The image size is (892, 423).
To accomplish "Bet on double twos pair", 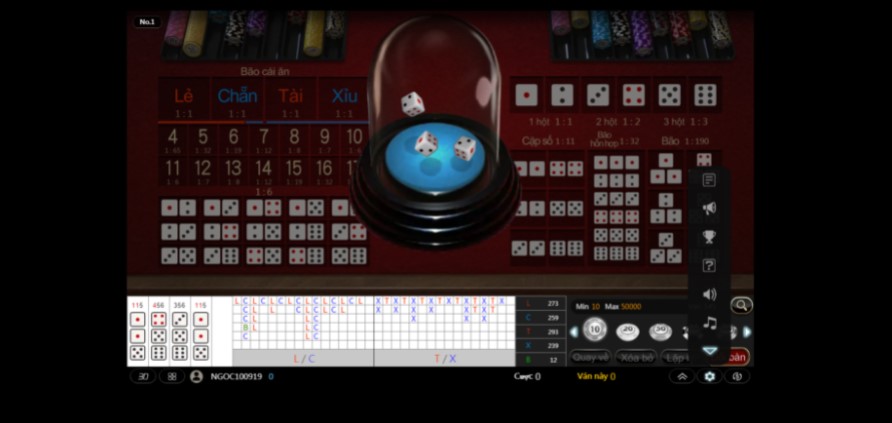I will pos(527,209).
